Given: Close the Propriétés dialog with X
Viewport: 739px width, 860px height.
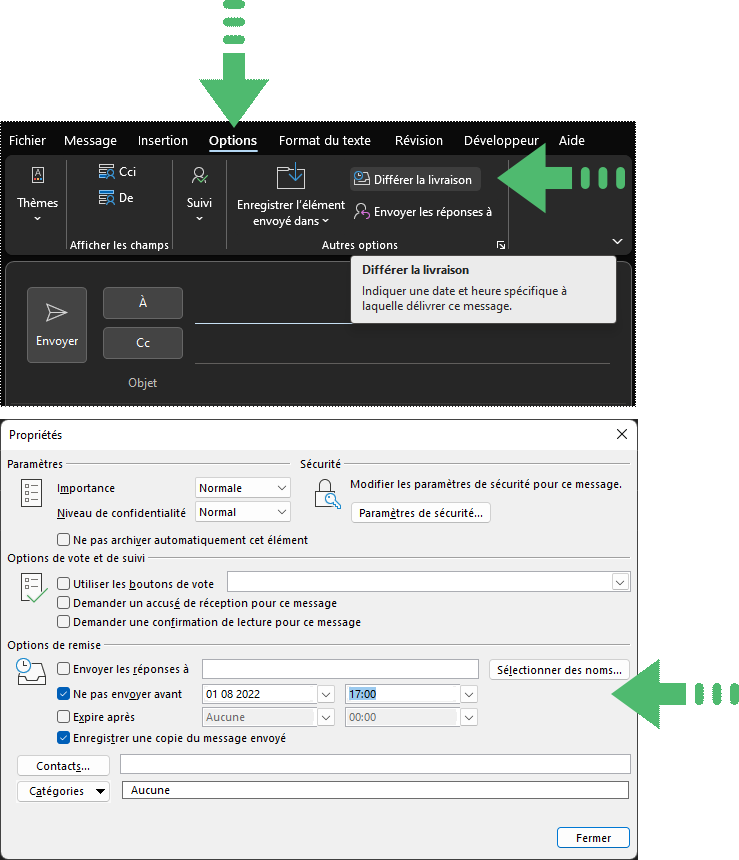Looking at the screenshot, I should tap(622, 434).
